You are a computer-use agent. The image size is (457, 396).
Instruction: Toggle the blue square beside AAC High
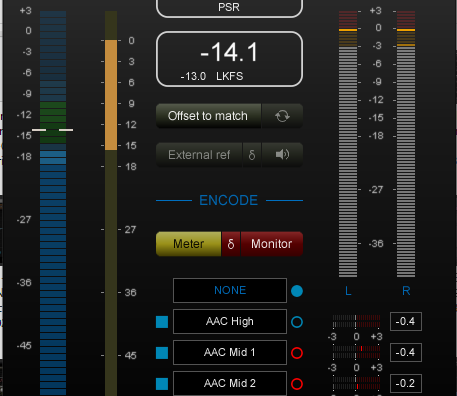point(162,322)
